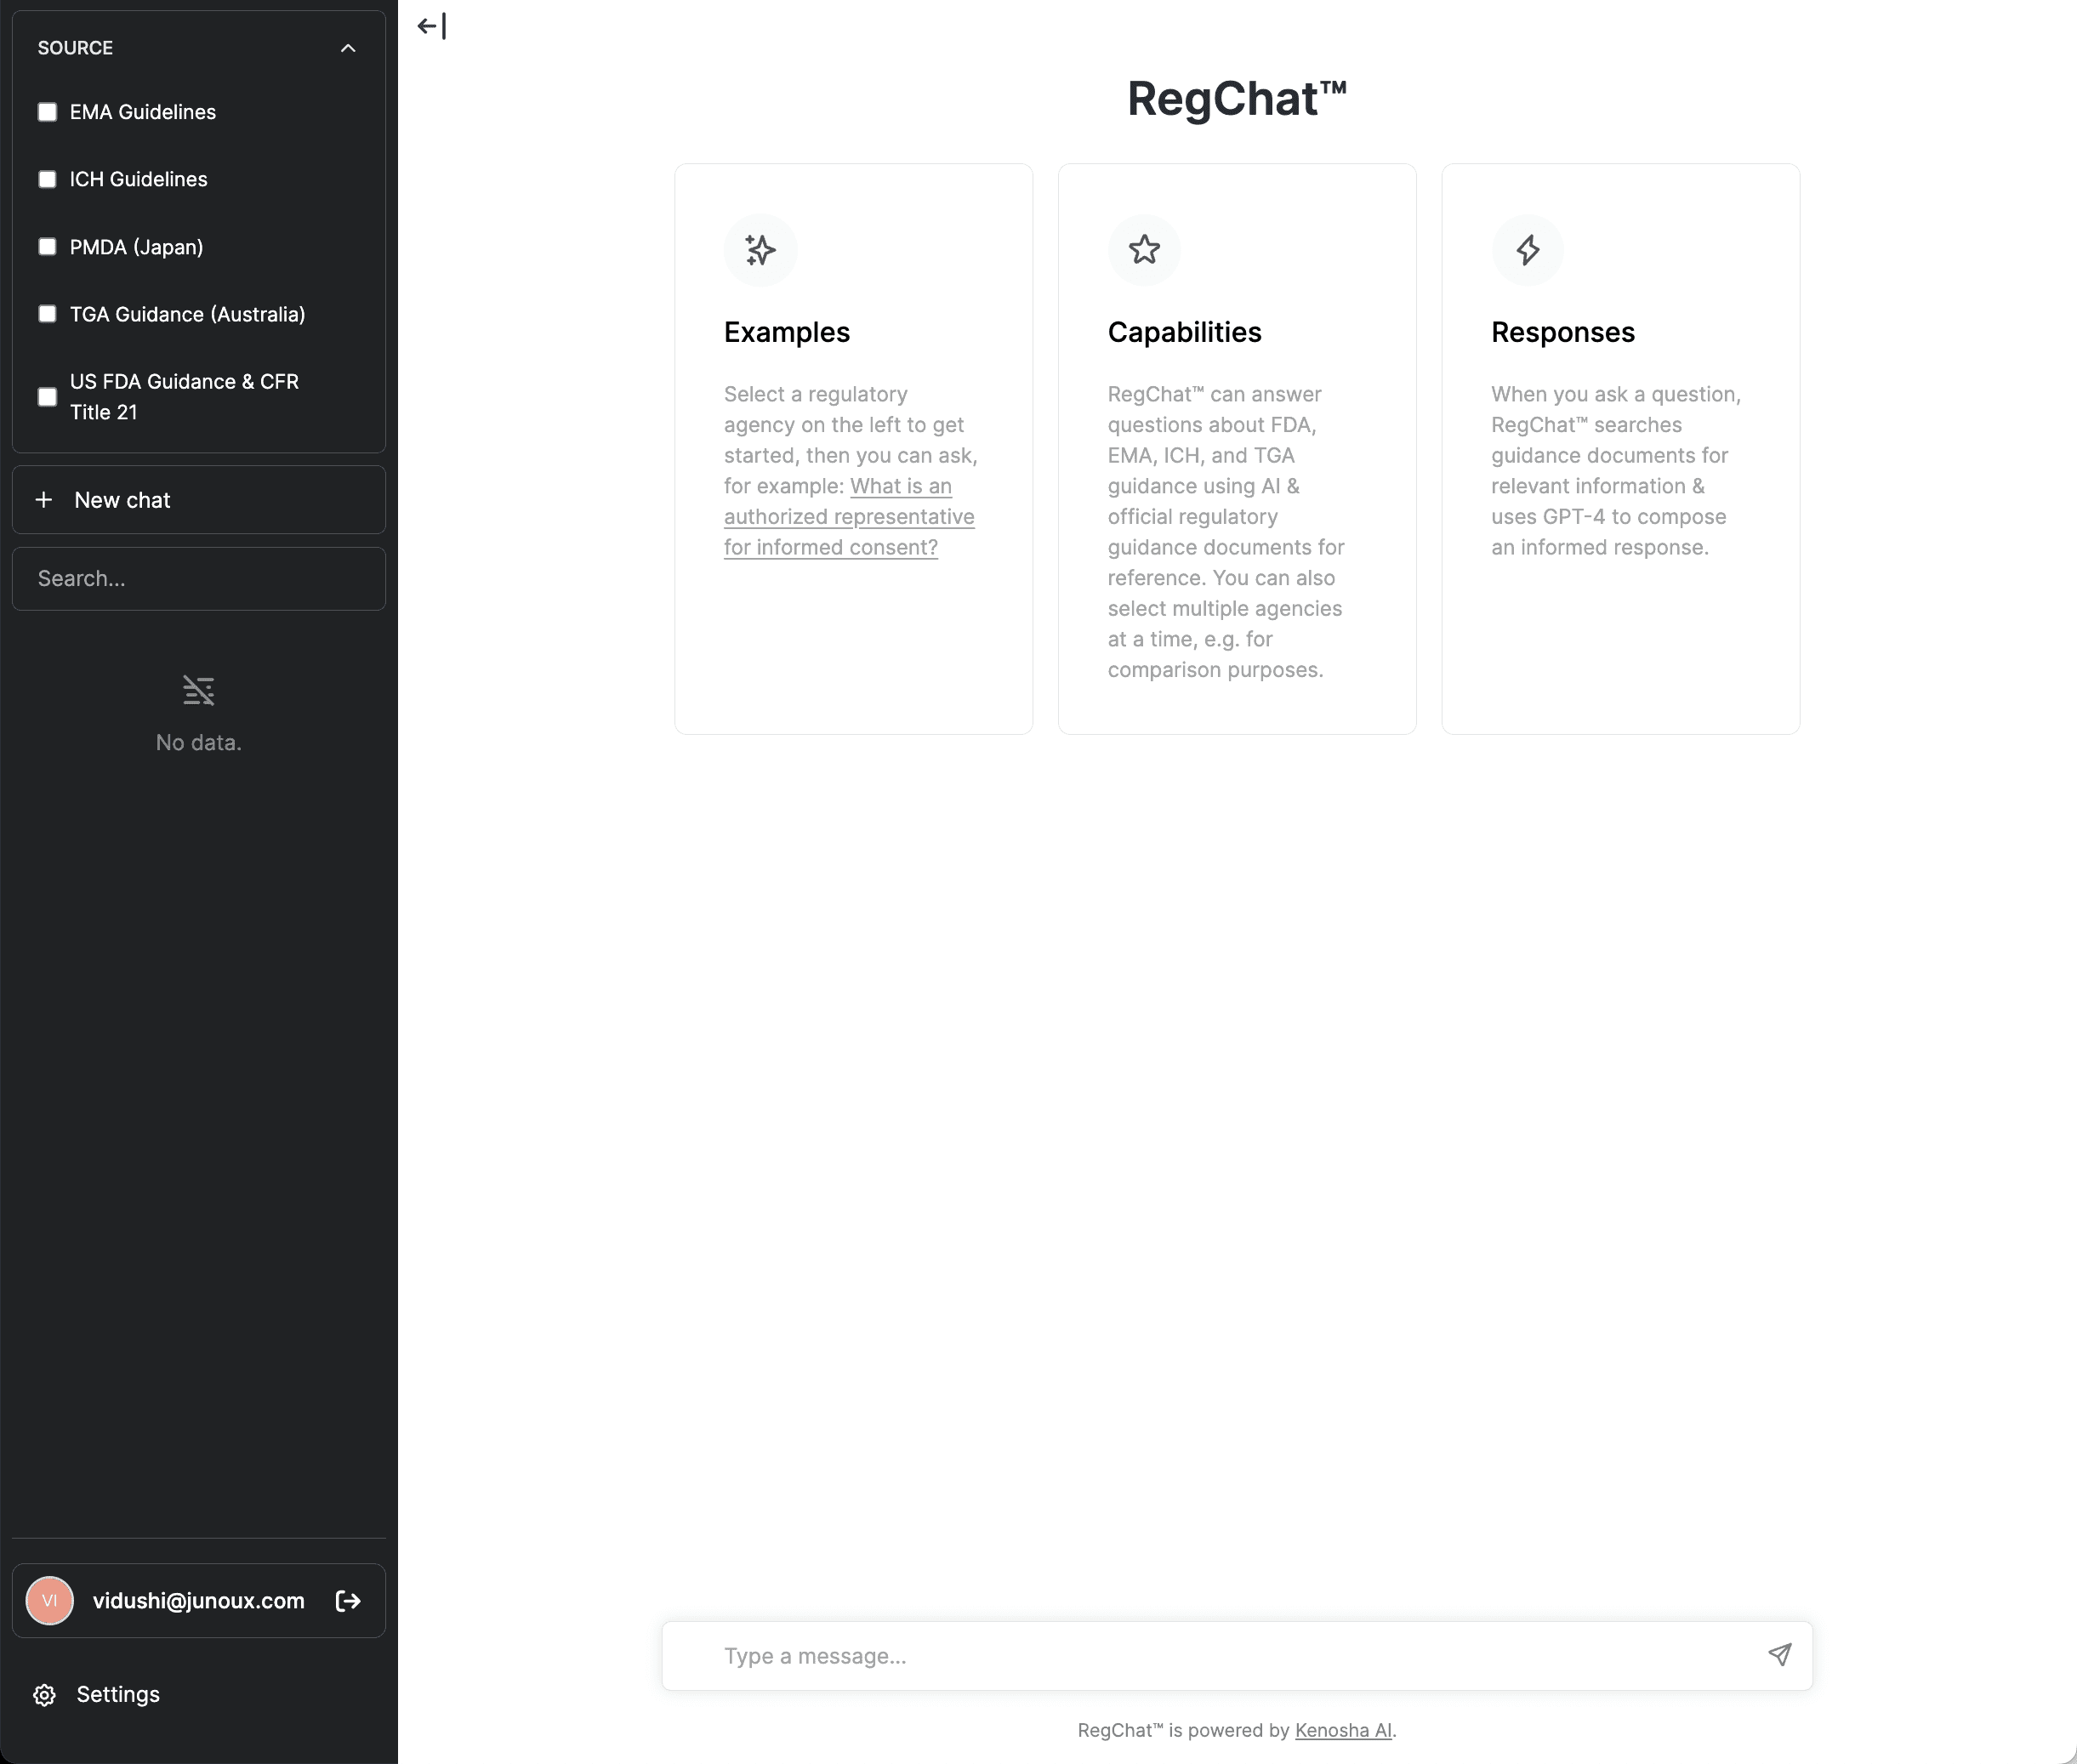This screenshot has height=1764, width=2077.
Task: Click the lightning bolt icon above Responses
Action: click(x=1527, y=250)
